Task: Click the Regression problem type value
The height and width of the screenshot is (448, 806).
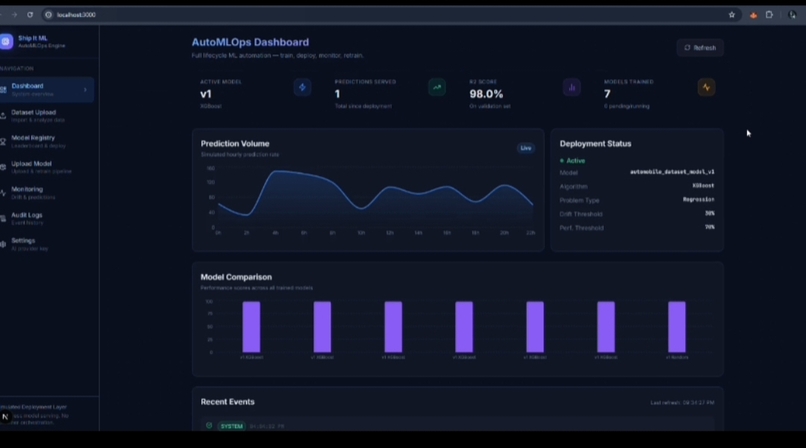Action: [x=699, y=199]
